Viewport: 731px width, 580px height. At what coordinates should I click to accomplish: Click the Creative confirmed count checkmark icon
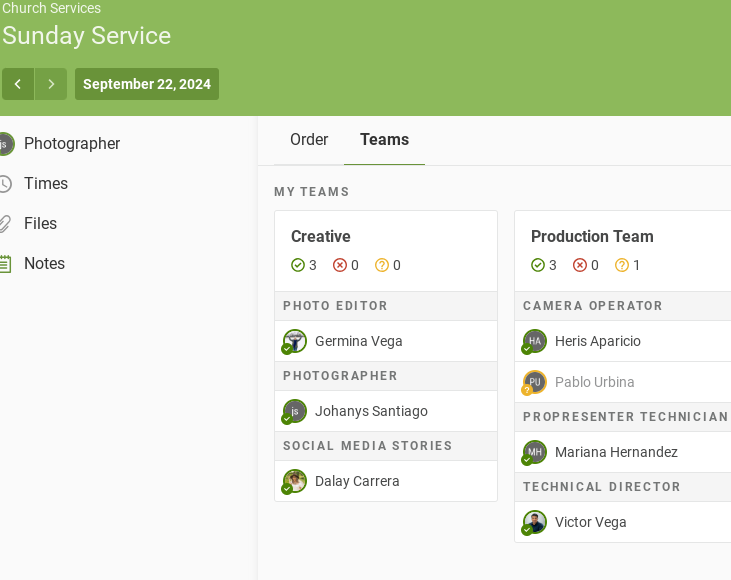(x=298, y=265)
